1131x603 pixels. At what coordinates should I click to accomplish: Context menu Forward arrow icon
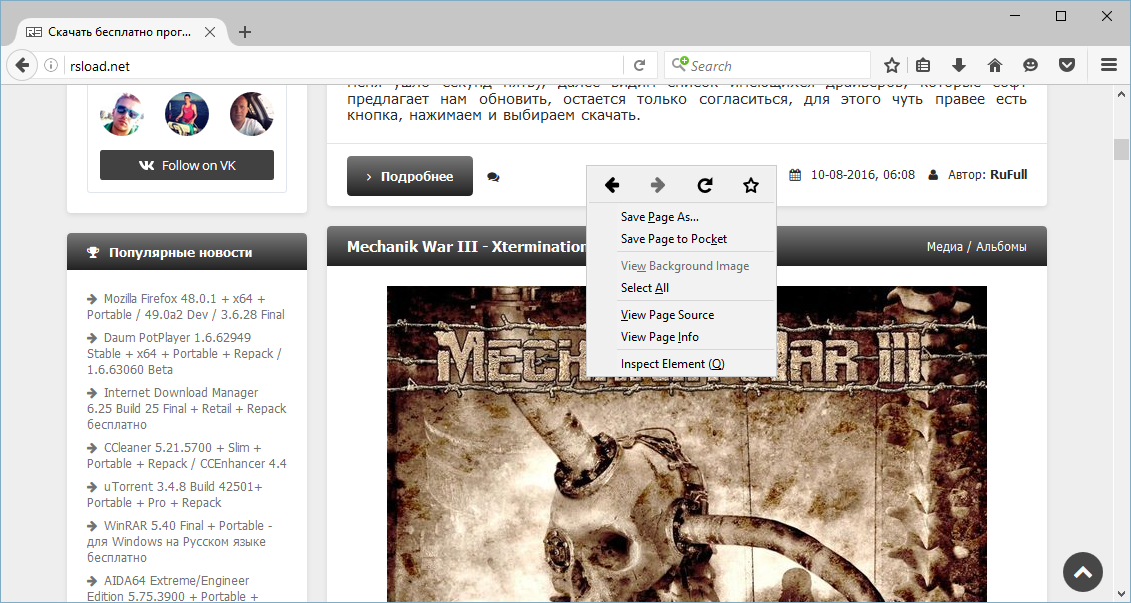pos(657,185)
